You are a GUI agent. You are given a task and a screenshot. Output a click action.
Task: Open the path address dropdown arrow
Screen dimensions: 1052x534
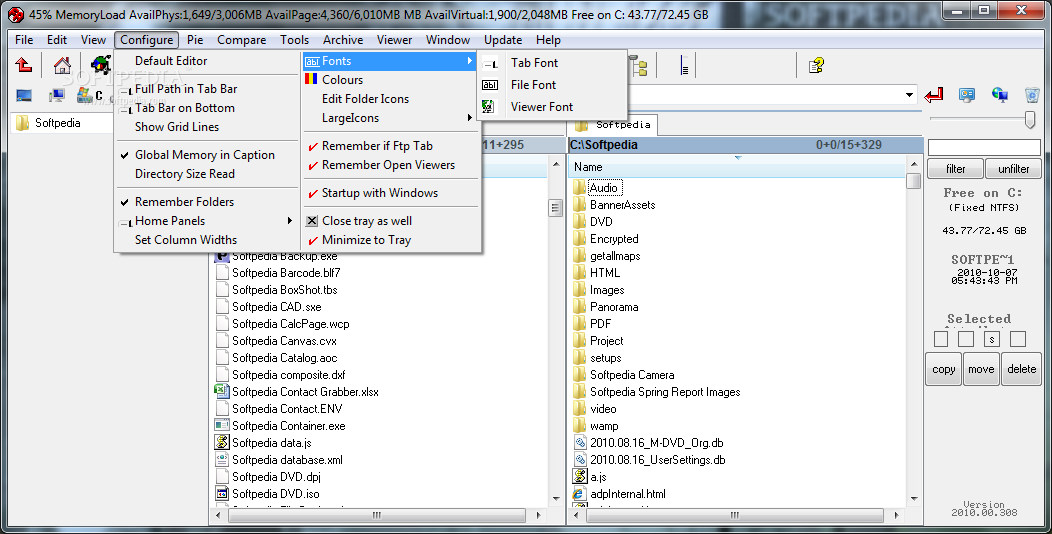point(910,95)
